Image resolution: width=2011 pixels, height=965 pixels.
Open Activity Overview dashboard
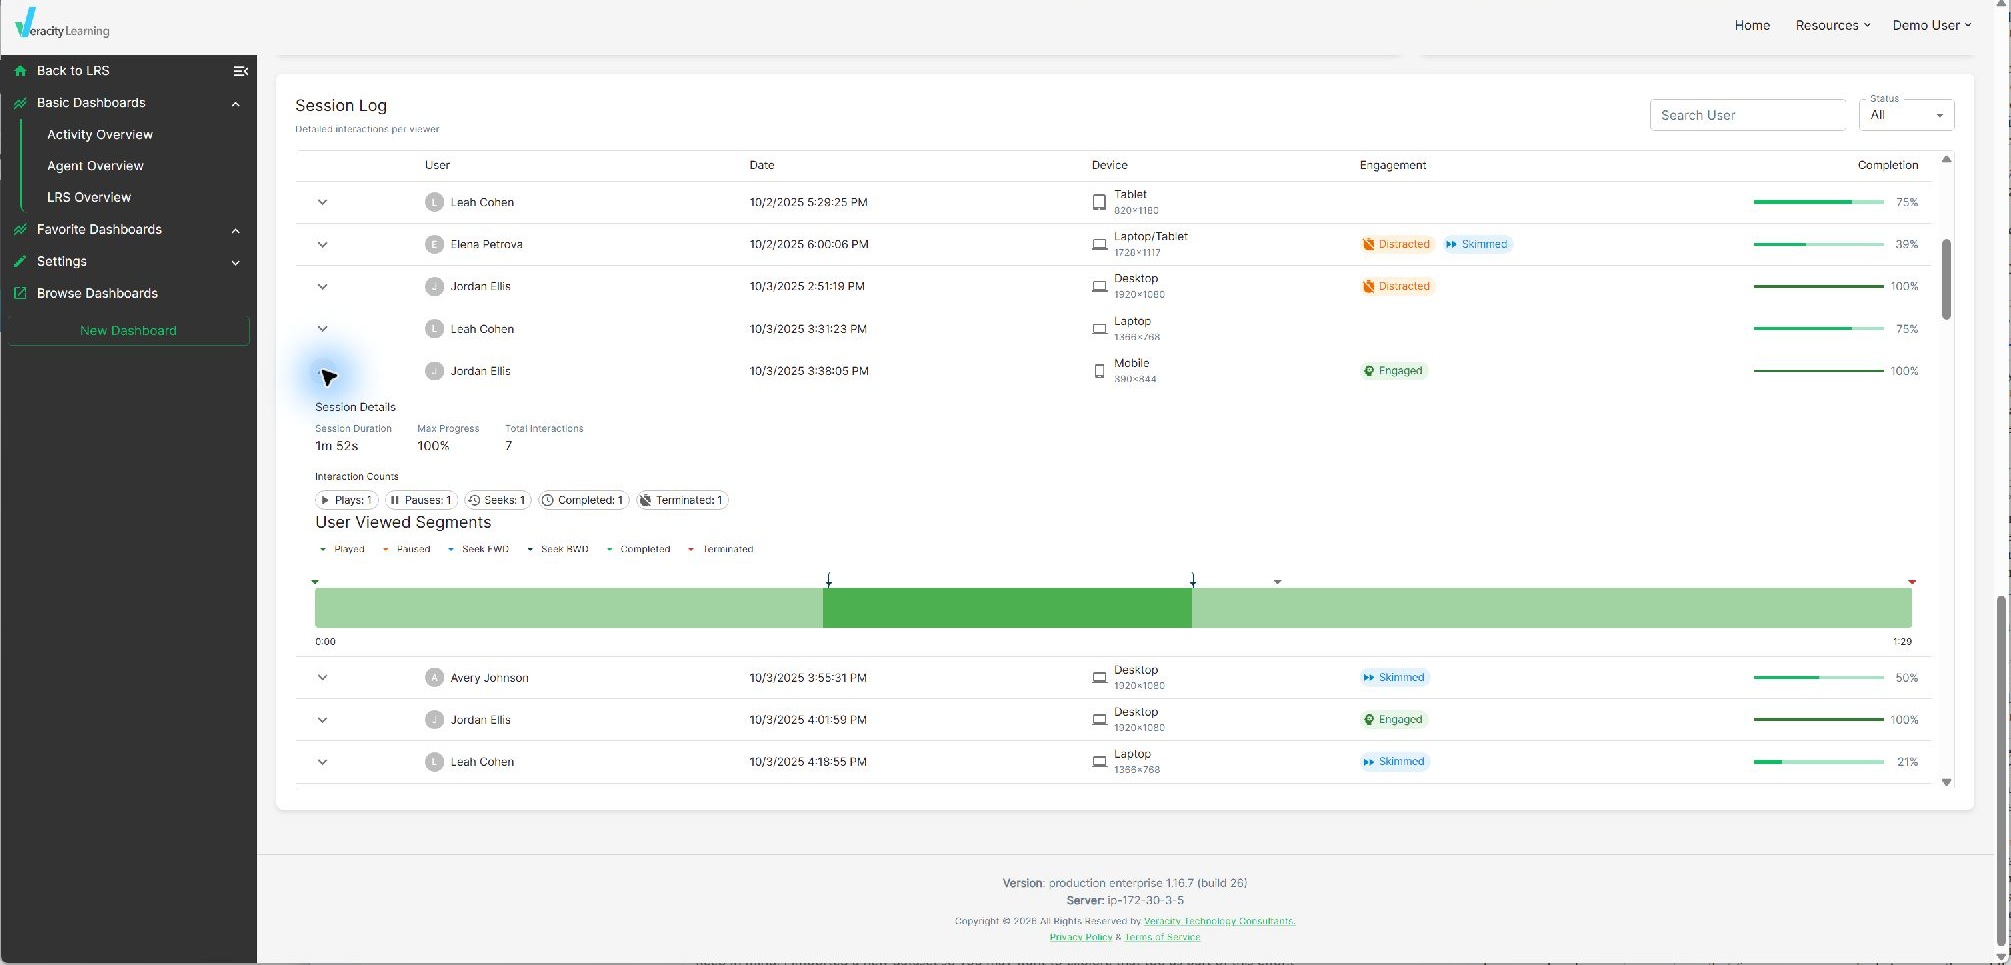100,135
